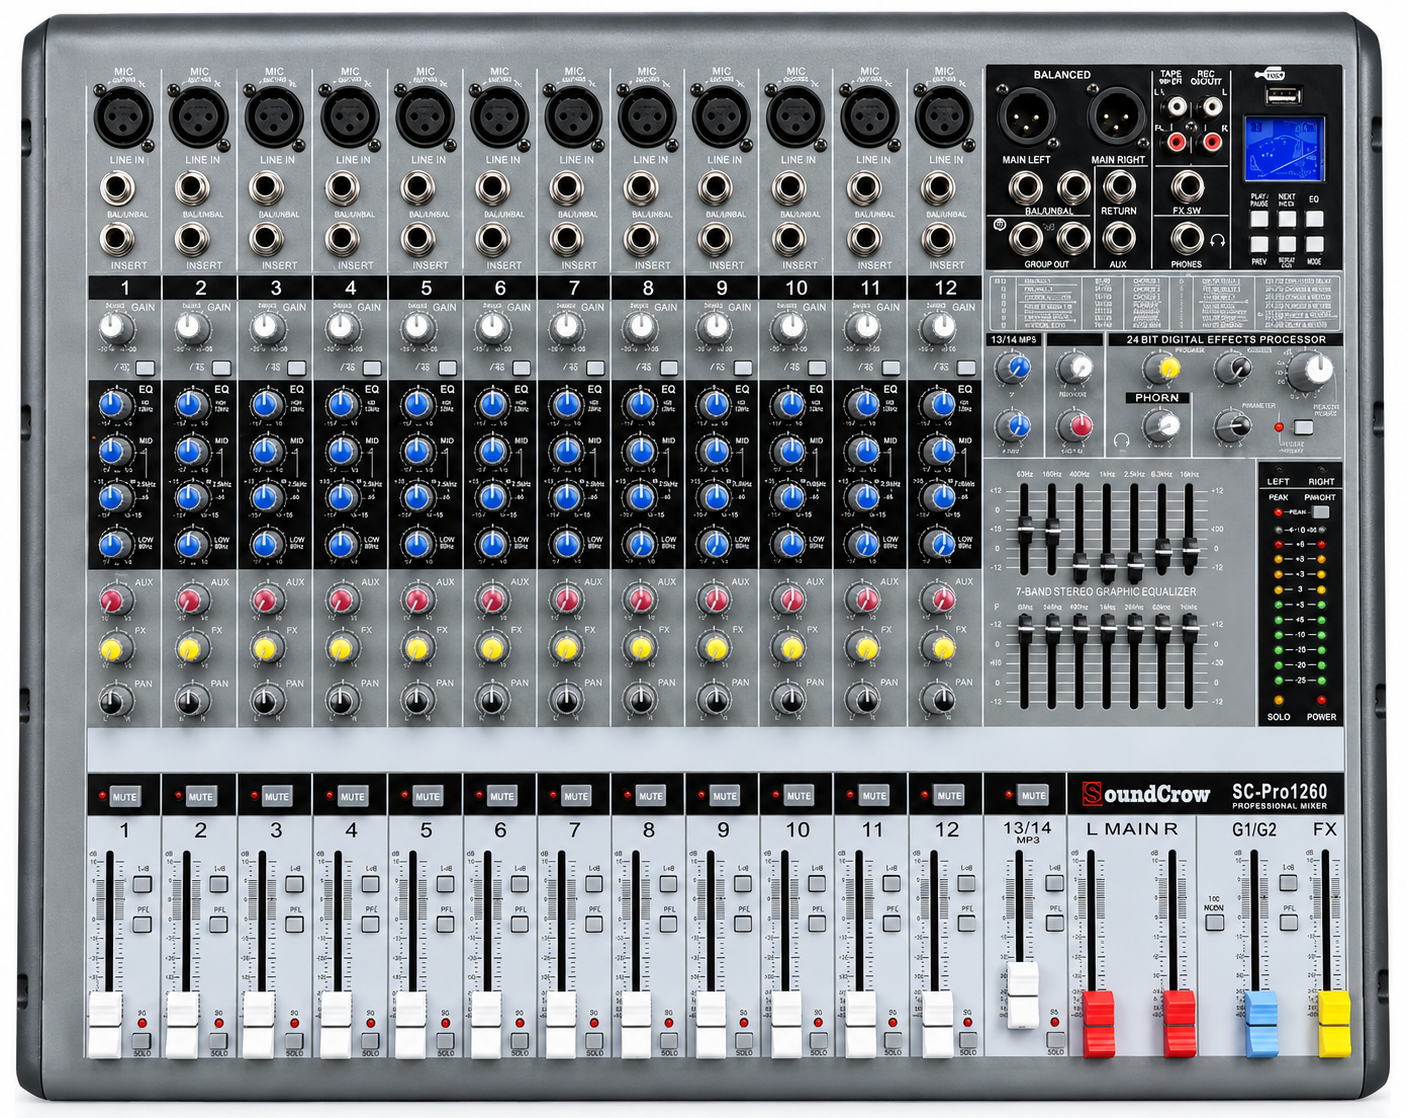The width and height of the screenshot is (1407, 1118).
Task: Click upper-row 63Hz graphic EQ slider
Action: click(1025, 530)
